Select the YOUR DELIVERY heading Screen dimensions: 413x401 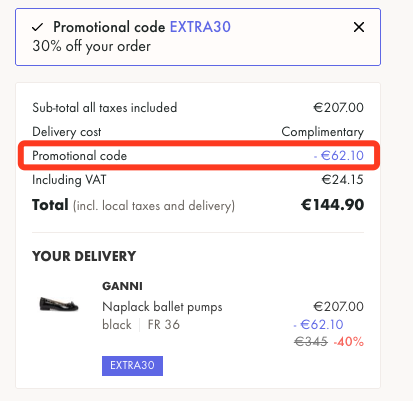[84, 256]
